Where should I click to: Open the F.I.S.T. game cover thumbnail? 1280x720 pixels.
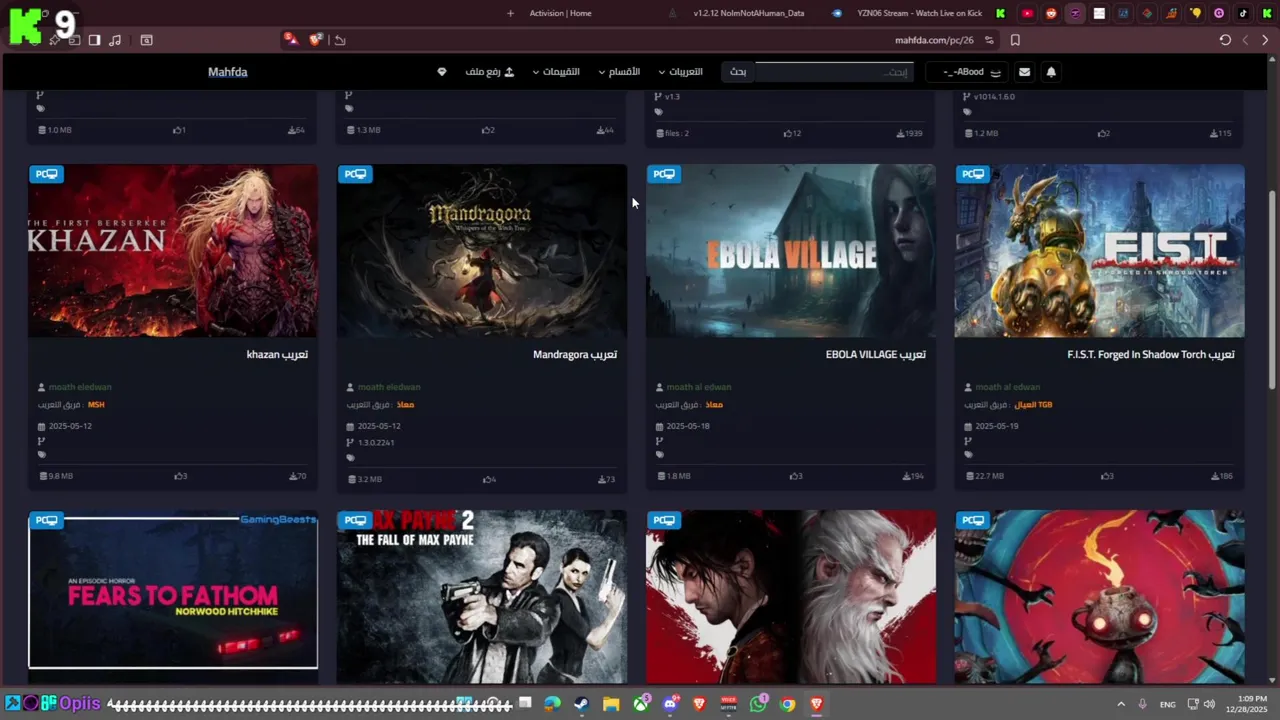1100,251
